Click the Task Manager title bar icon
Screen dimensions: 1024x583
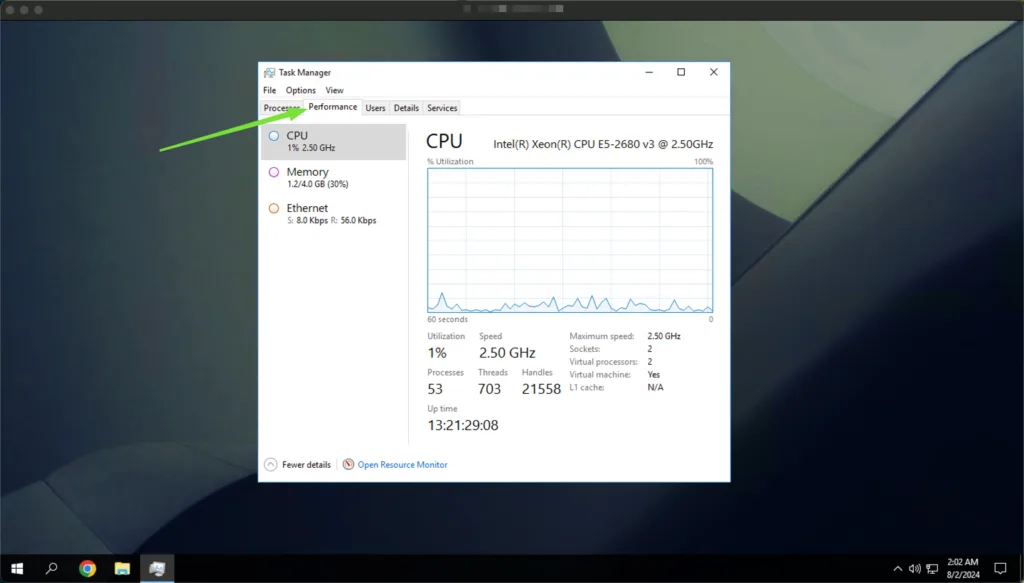[x=269, y=72]
